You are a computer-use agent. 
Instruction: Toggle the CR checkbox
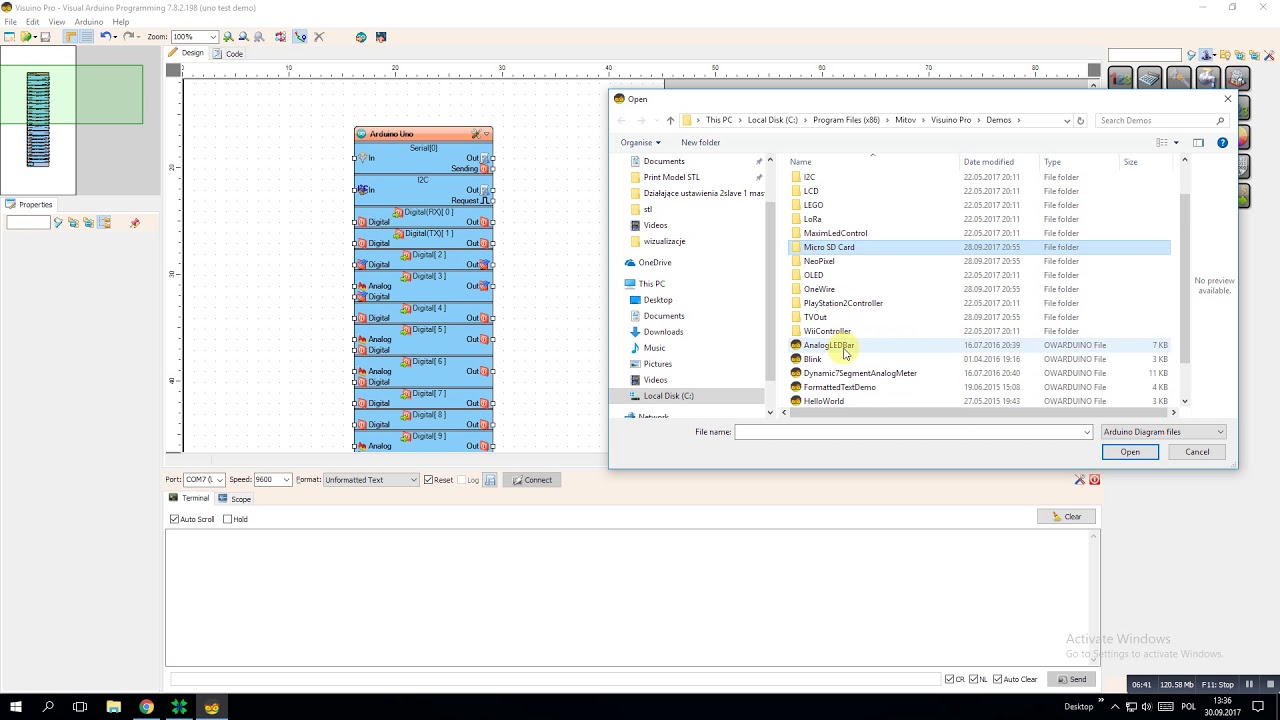(x=949, y=679)
